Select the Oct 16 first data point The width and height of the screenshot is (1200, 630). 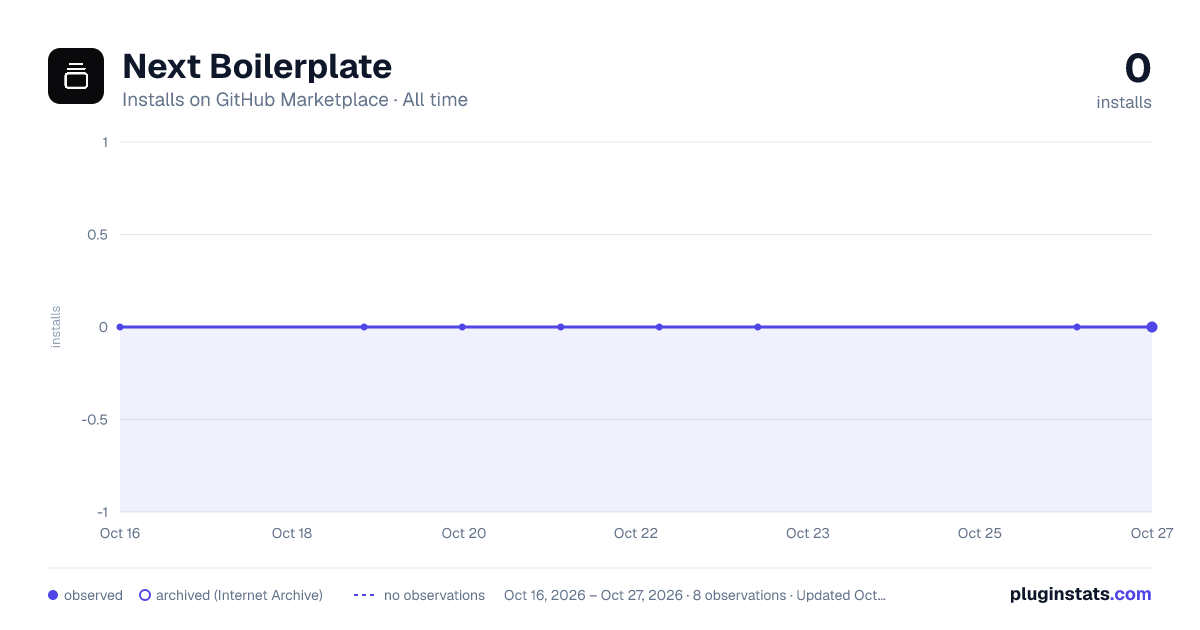120,327
